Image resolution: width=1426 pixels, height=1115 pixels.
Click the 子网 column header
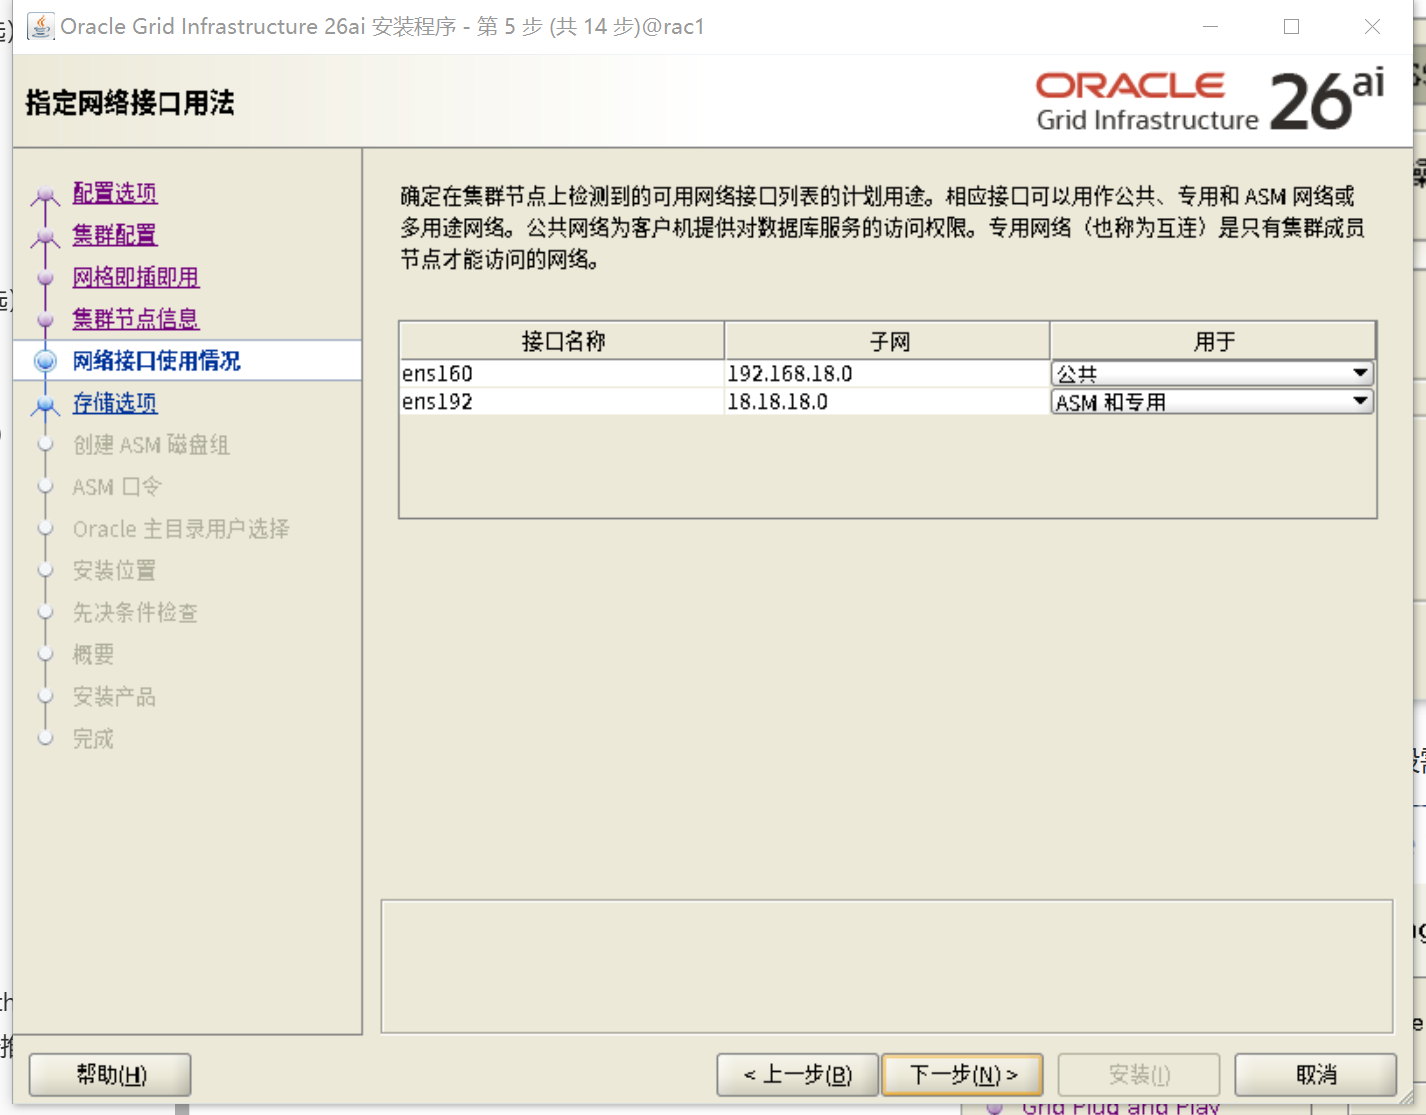pyautogui.click(x=888, y=341)
